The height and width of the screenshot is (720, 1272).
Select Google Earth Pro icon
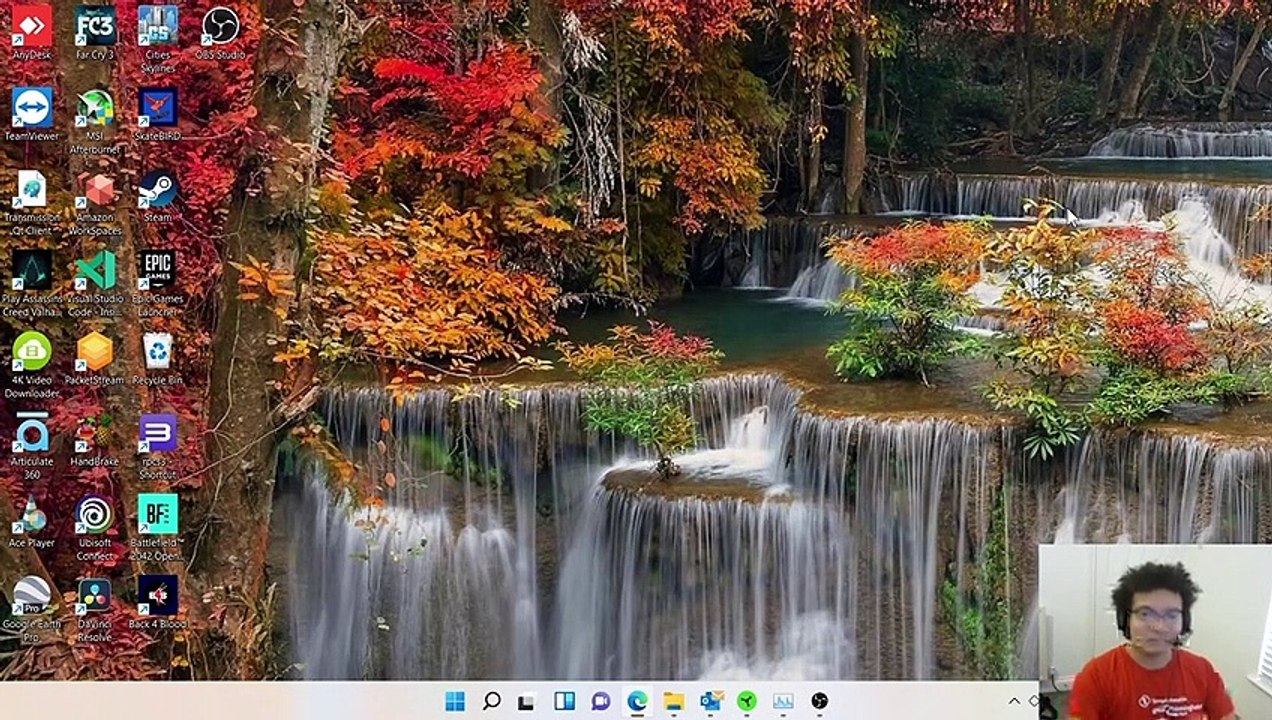(x=32, y=608)
